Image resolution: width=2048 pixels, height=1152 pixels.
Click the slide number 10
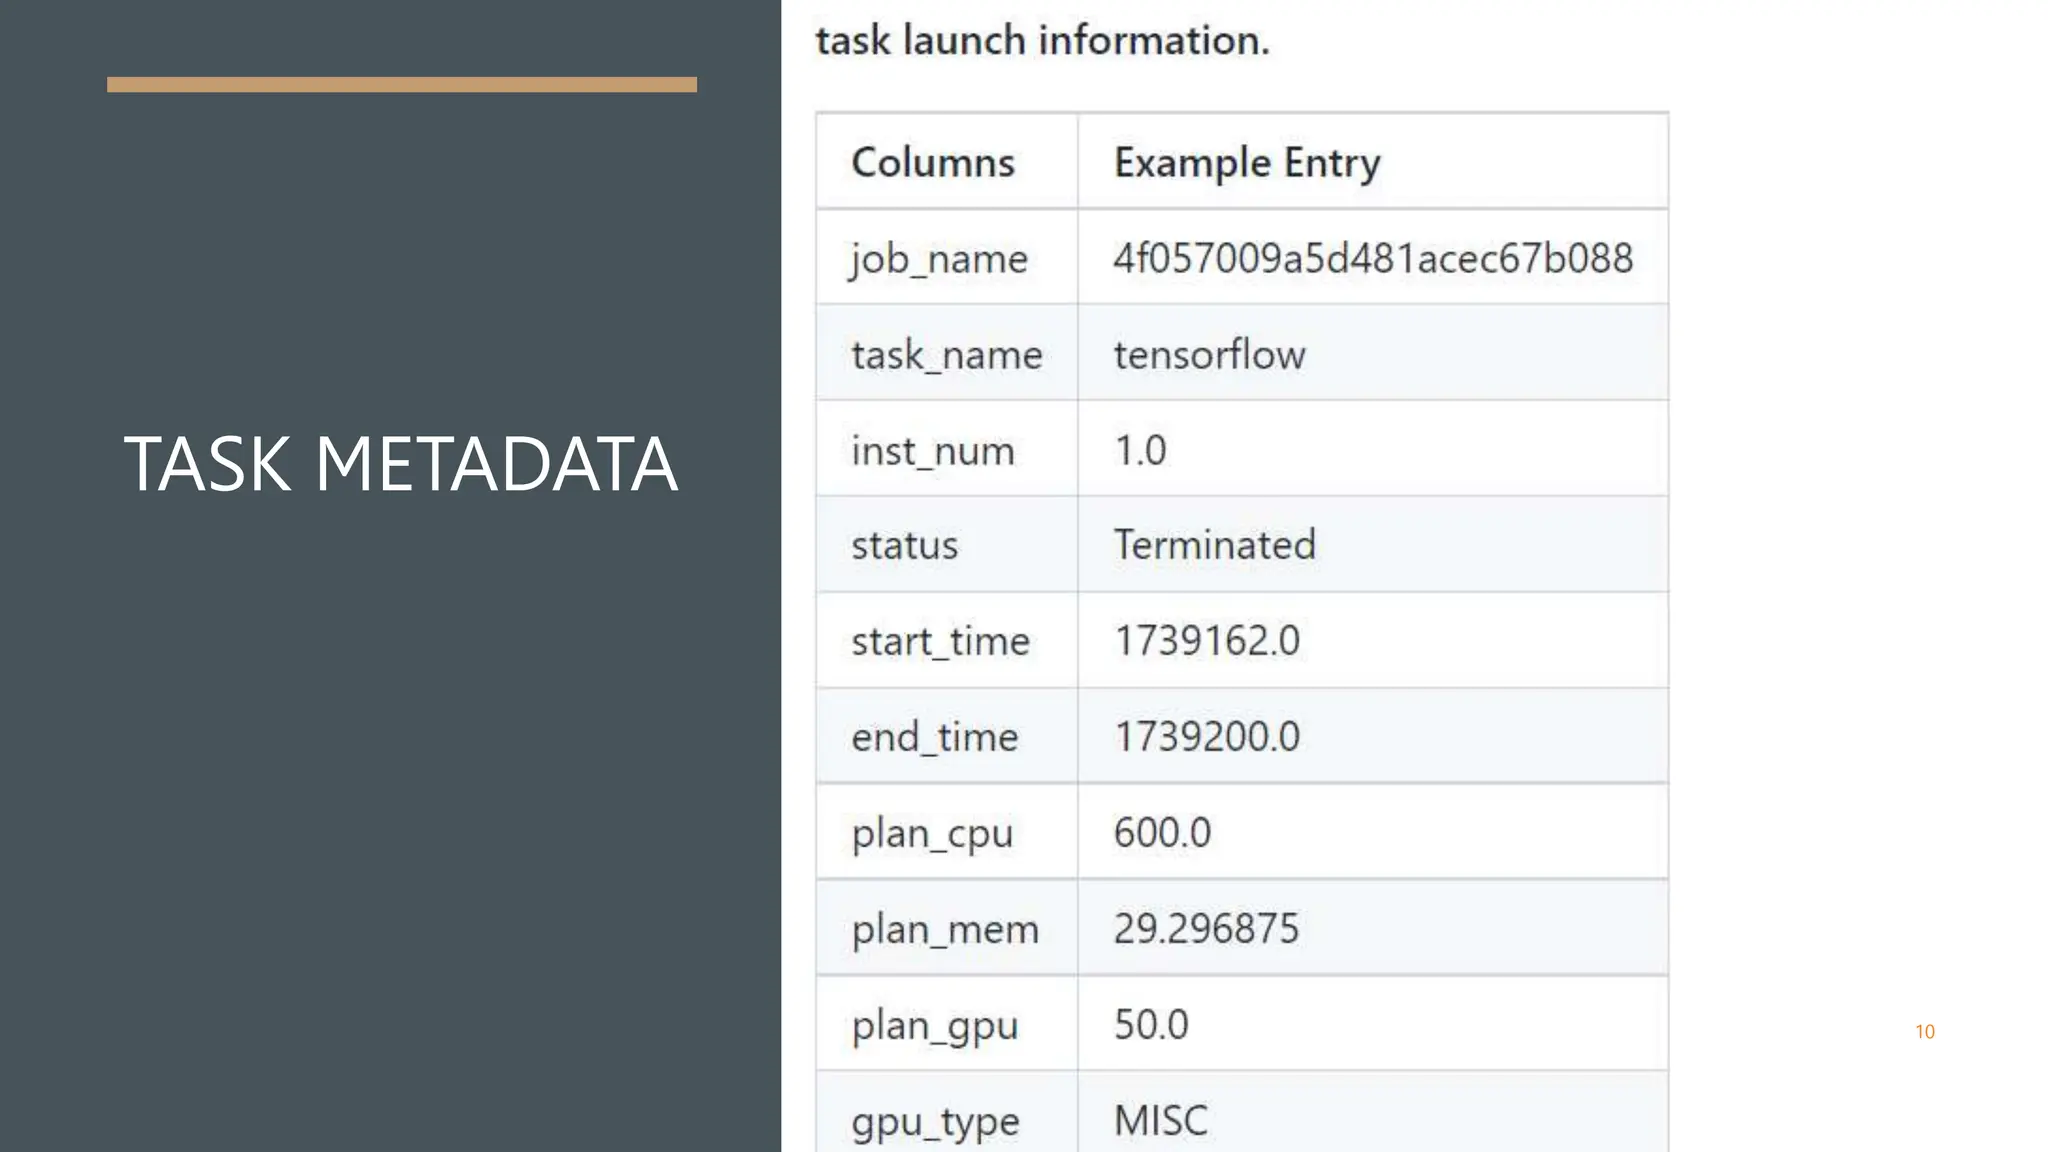pyautogui.click(x=1925, y=1032)
